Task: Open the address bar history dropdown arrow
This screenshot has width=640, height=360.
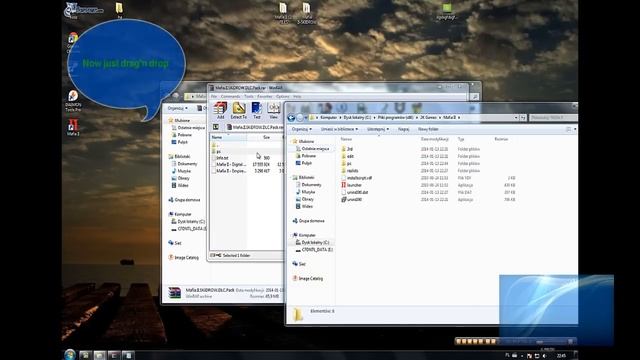Action: 516,118
